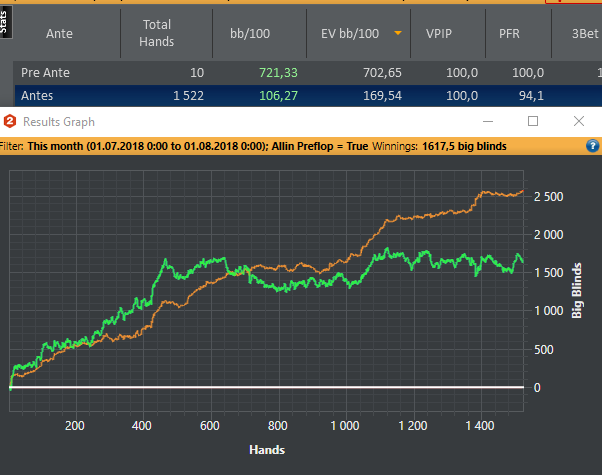Click the 169,54 EV bb/100 value
This screenshot has height=475, width=602.
coord(382,96)
